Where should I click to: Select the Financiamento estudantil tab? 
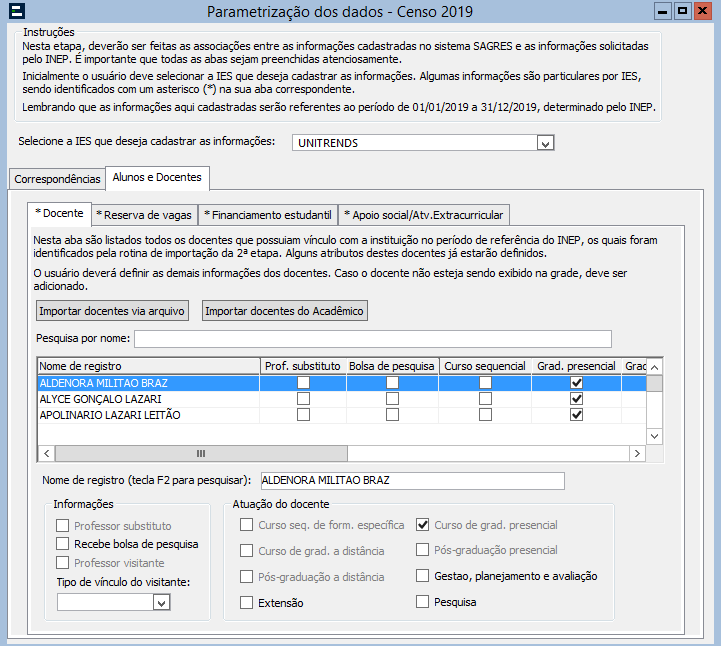coord(267,214)
